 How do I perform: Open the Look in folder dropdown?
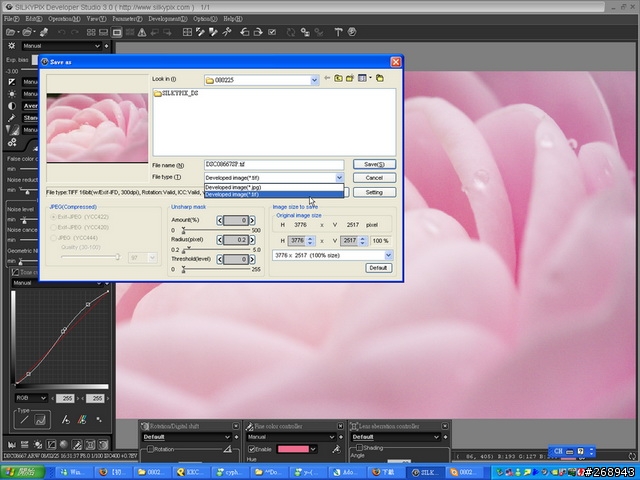click(x=314, y=80)
